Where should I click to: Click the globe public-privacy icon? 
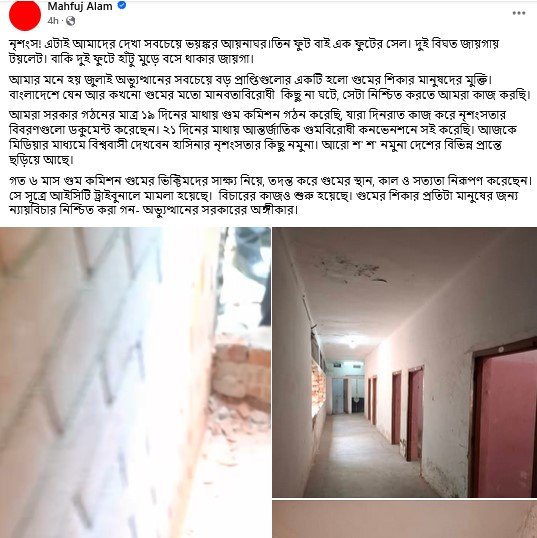pyautogui.click(x=70, y=21)
